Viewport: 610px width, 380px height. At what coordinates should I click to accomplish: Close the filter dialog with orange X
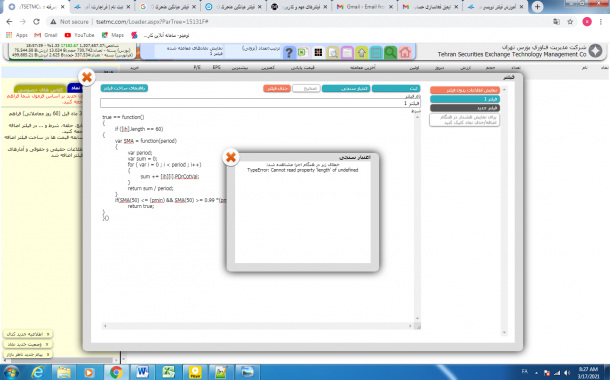click(x=87, y=77)
